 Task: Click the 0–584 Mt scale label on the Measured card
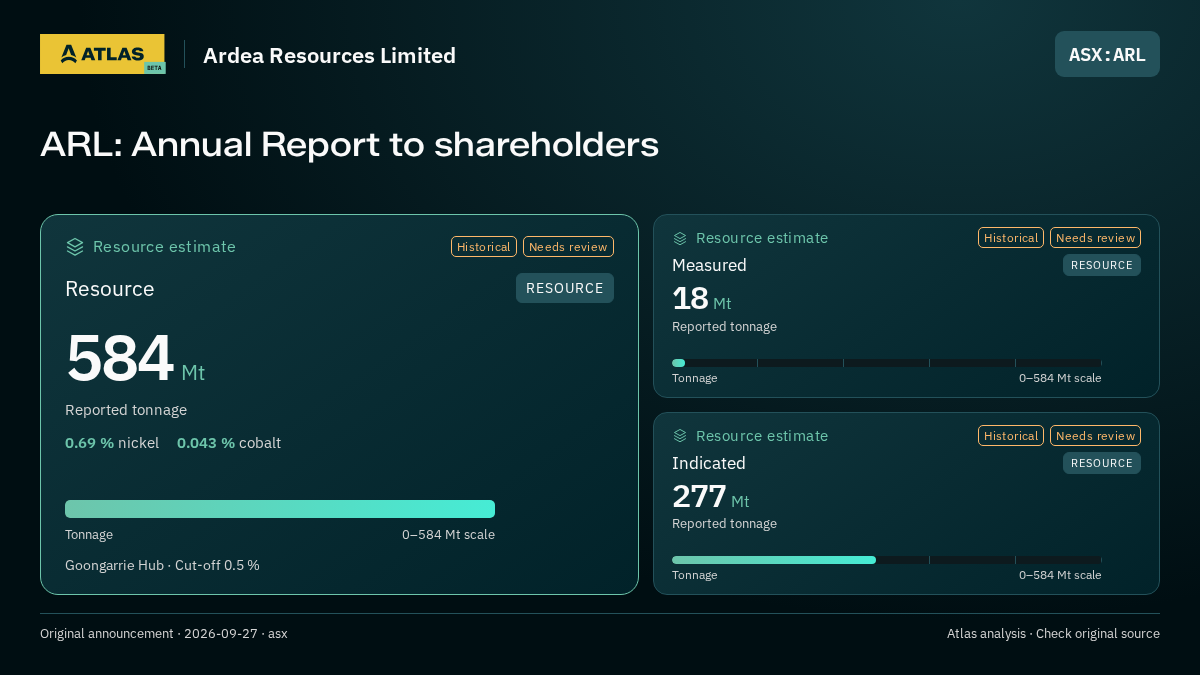pyautogui.click(x=1060, y=378)
